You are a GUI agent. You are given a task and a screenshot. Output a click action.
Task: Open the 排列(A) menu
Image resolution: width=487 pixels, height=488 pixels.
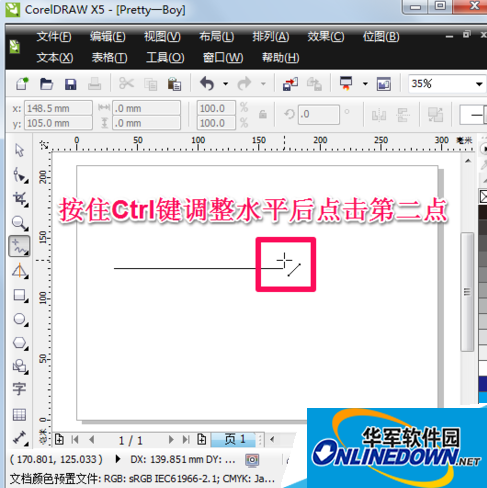point(271,36)
